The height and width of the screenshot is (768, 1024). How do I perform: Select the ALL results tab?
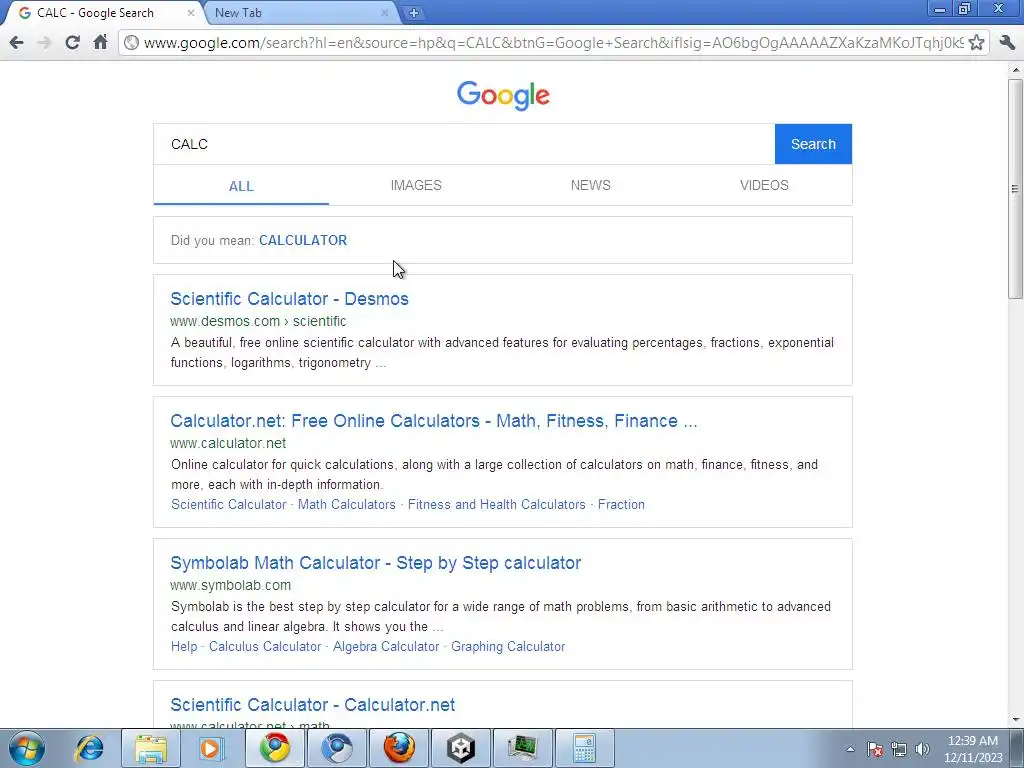pos(241,185)
